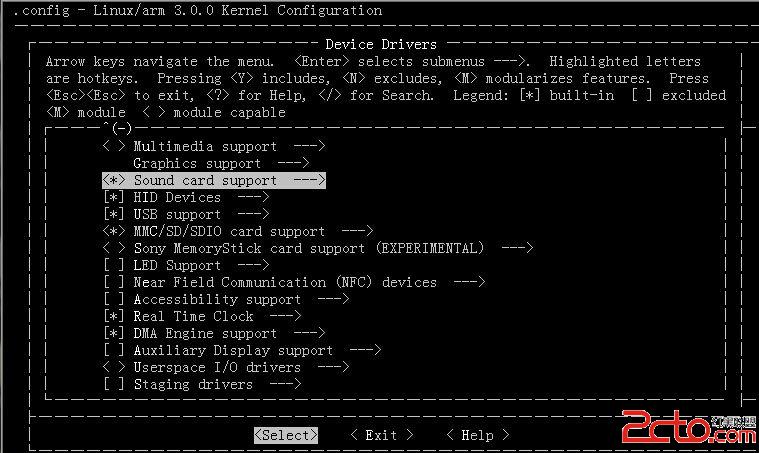Screen dimensions: 759x453
Task: Click the Select button
Action: click(286, 435)
